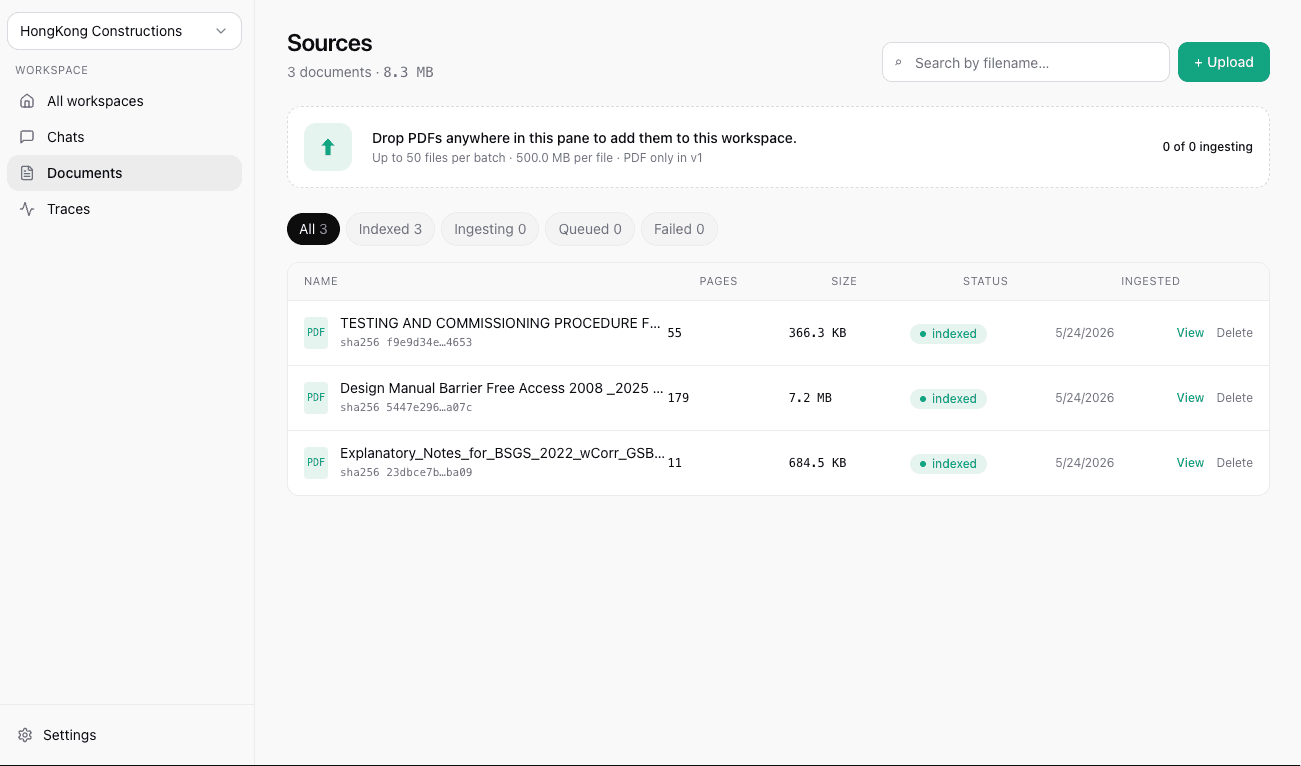Click the + Upload button
Image resolution: width=1301 pixels, height=766 pixels.
[x=1224, y=62]
